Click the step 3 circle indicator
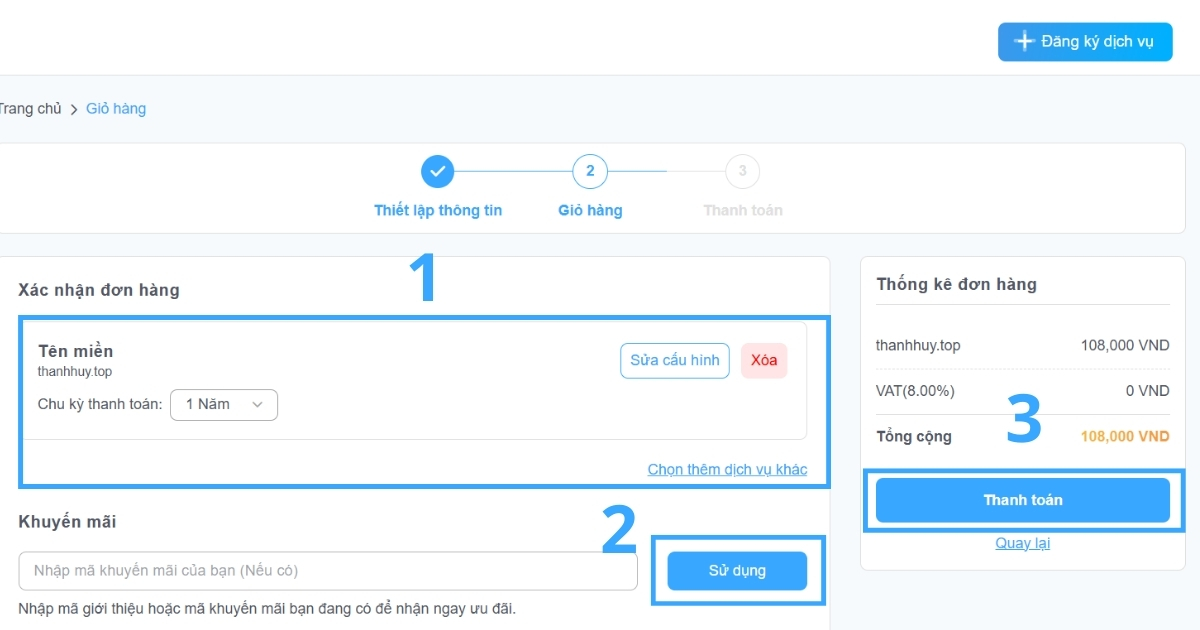This screenshot has width=1200, height=630. pos(742,171)
